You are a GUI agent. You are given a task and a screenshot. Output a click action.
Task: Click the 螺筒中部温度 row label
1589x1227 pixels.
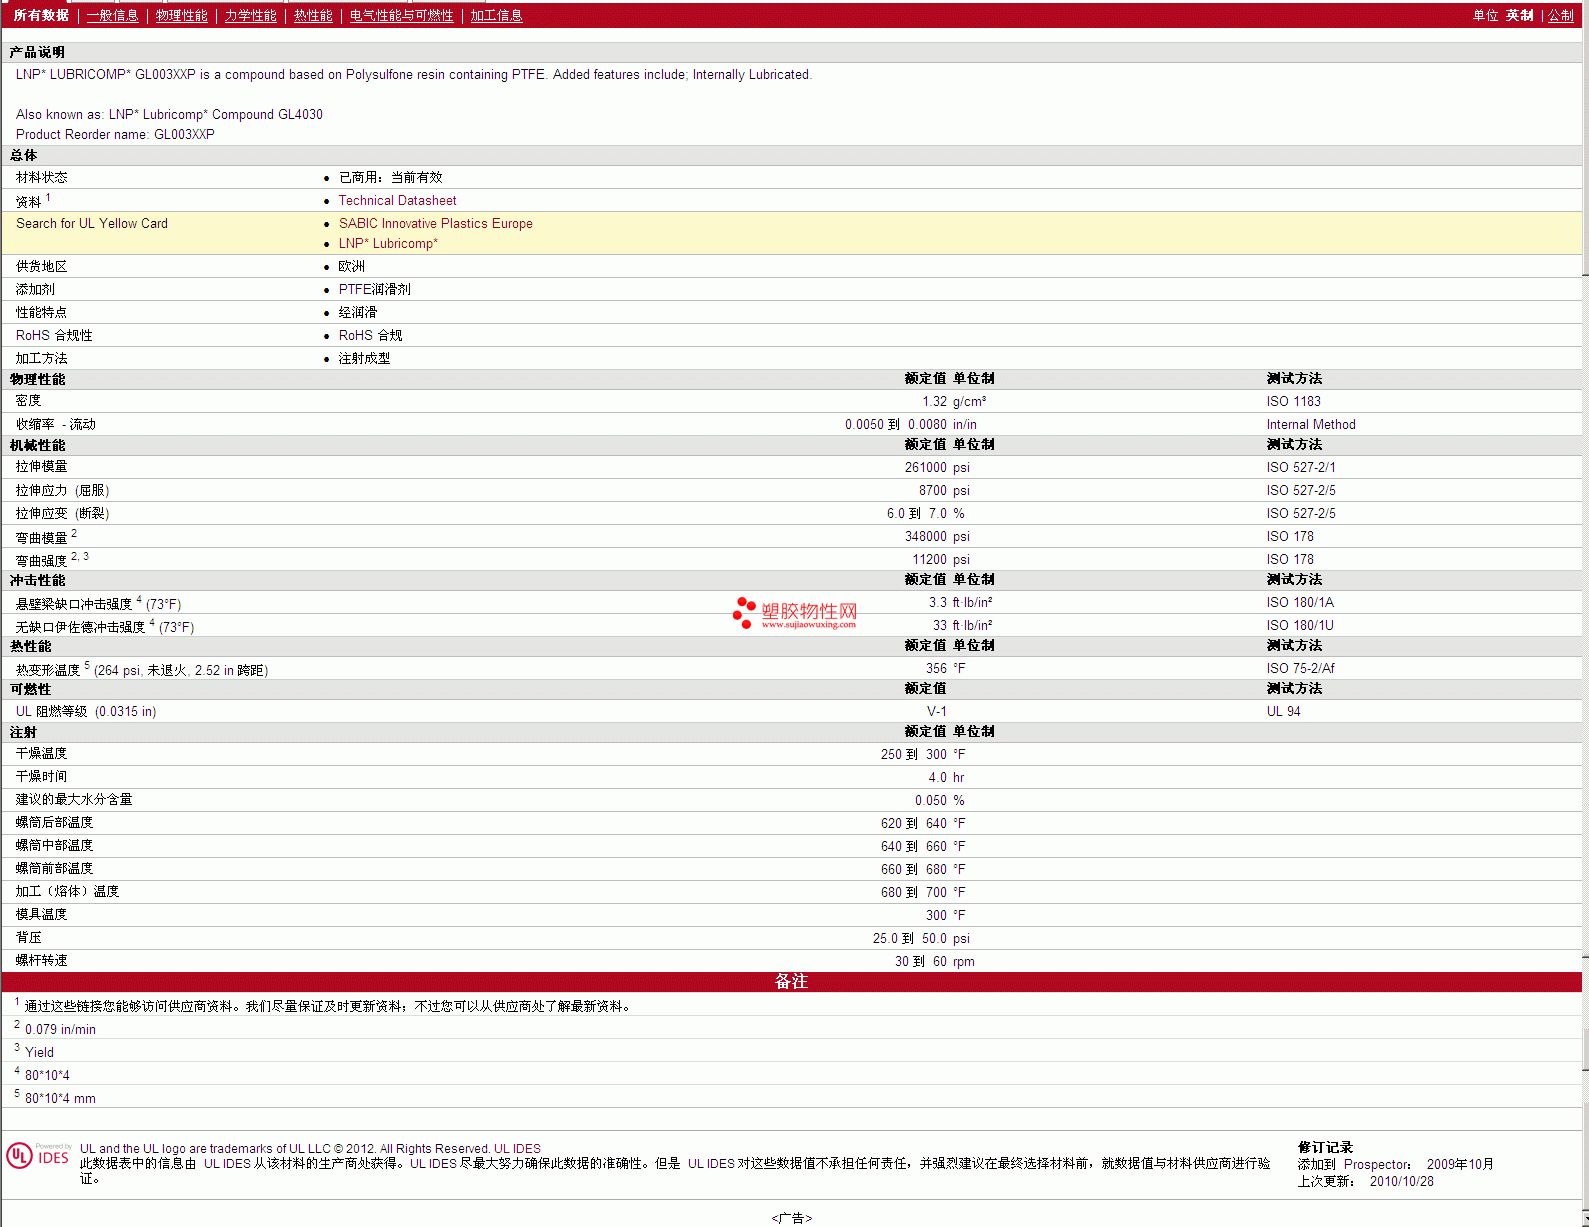tap(54, 846)
